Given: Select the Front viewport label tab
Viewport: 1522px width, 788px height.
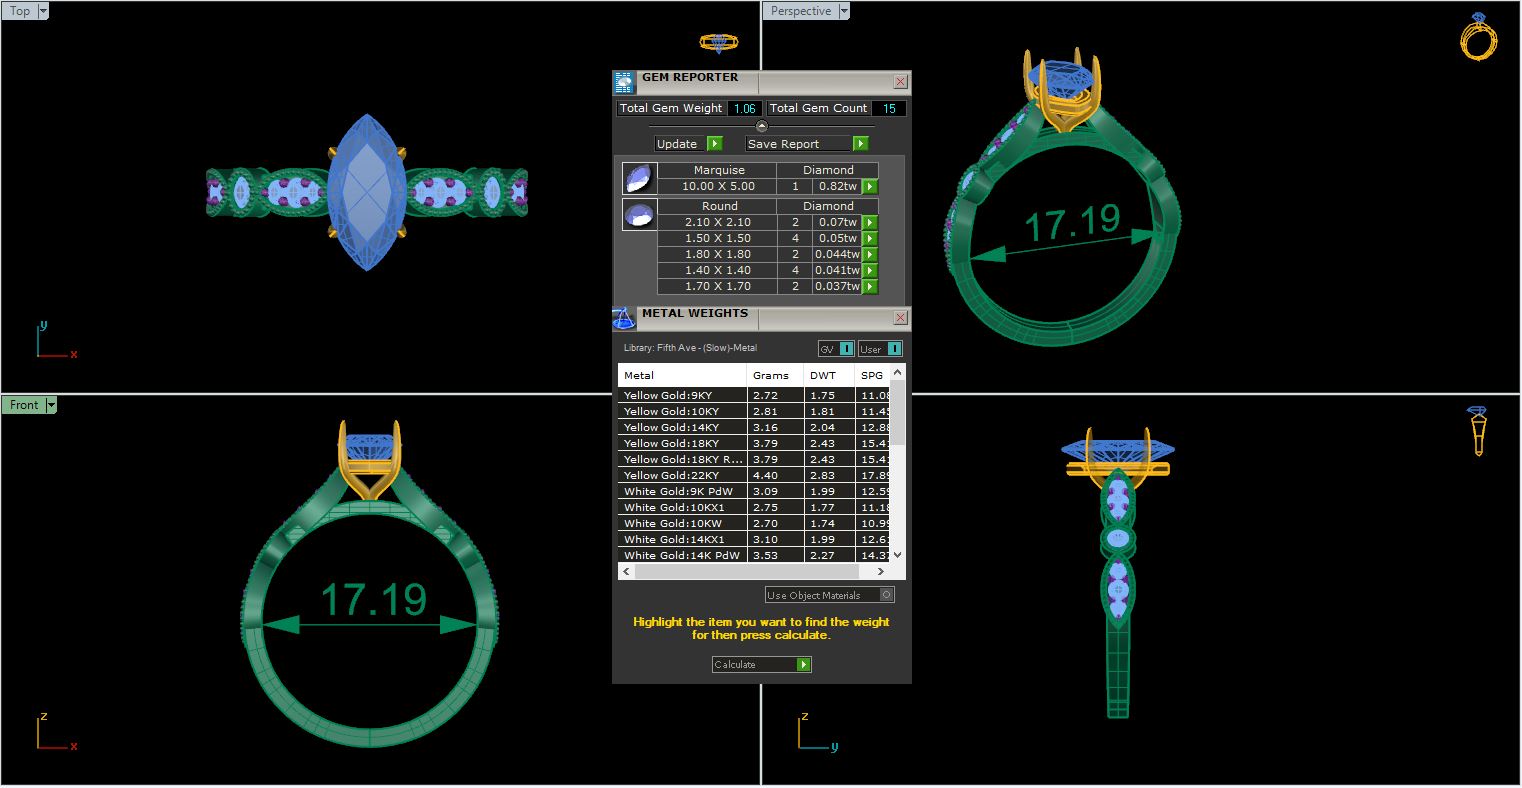Looking at the screenshot, I should 24,405.
